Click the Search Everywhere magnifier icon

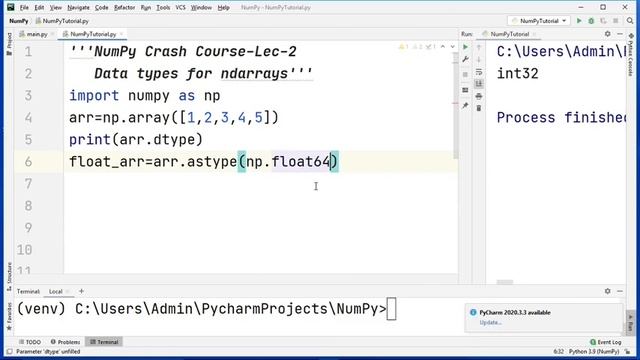pyautogui.click(x=630, y=21)
